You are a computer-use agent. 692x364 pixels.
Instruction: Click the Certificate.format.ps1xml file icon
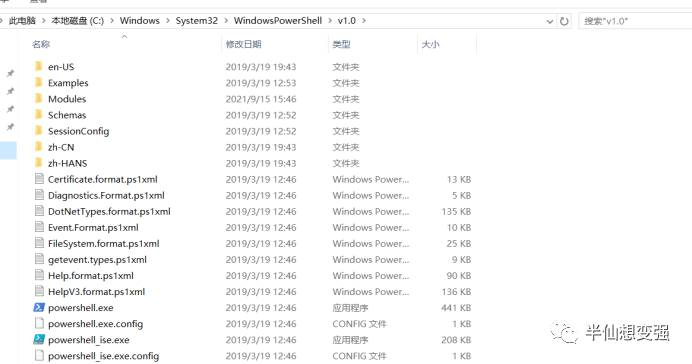39,179
